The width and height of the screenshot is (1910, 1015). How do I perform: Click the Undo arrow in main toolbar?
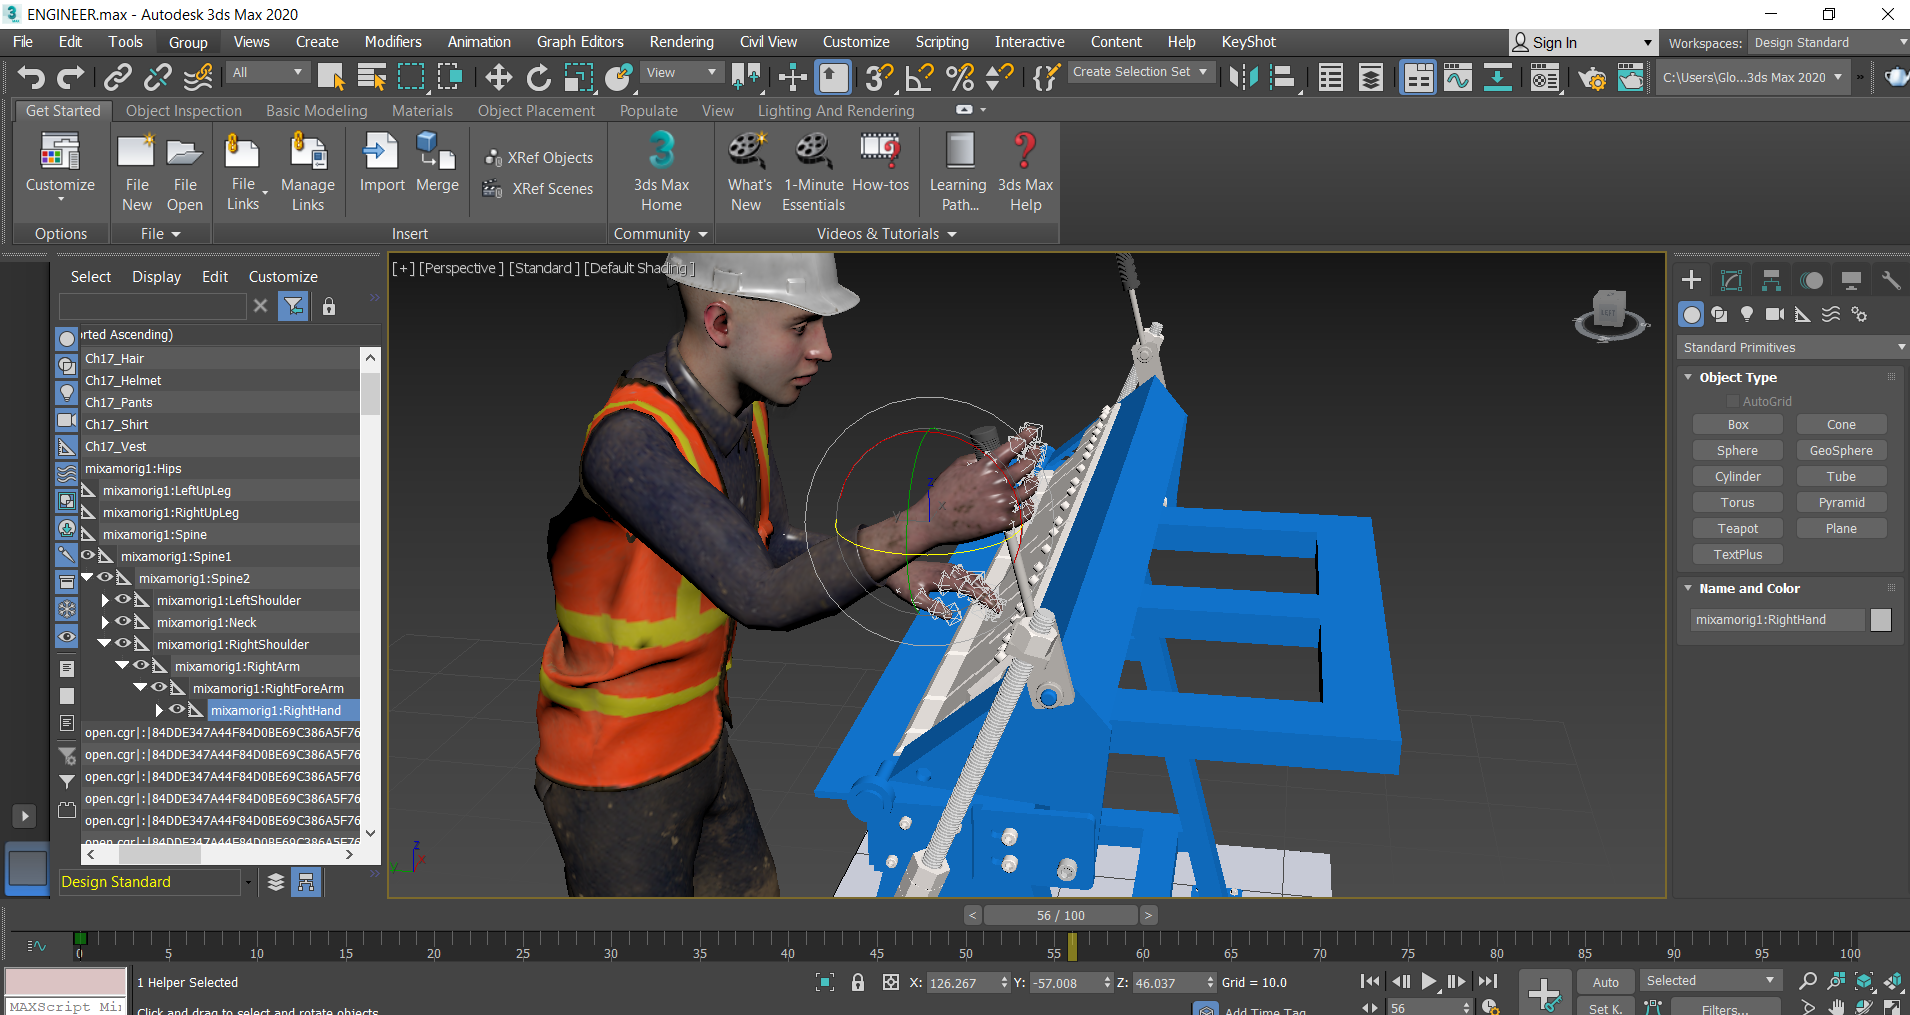click(x=31, y=77)
